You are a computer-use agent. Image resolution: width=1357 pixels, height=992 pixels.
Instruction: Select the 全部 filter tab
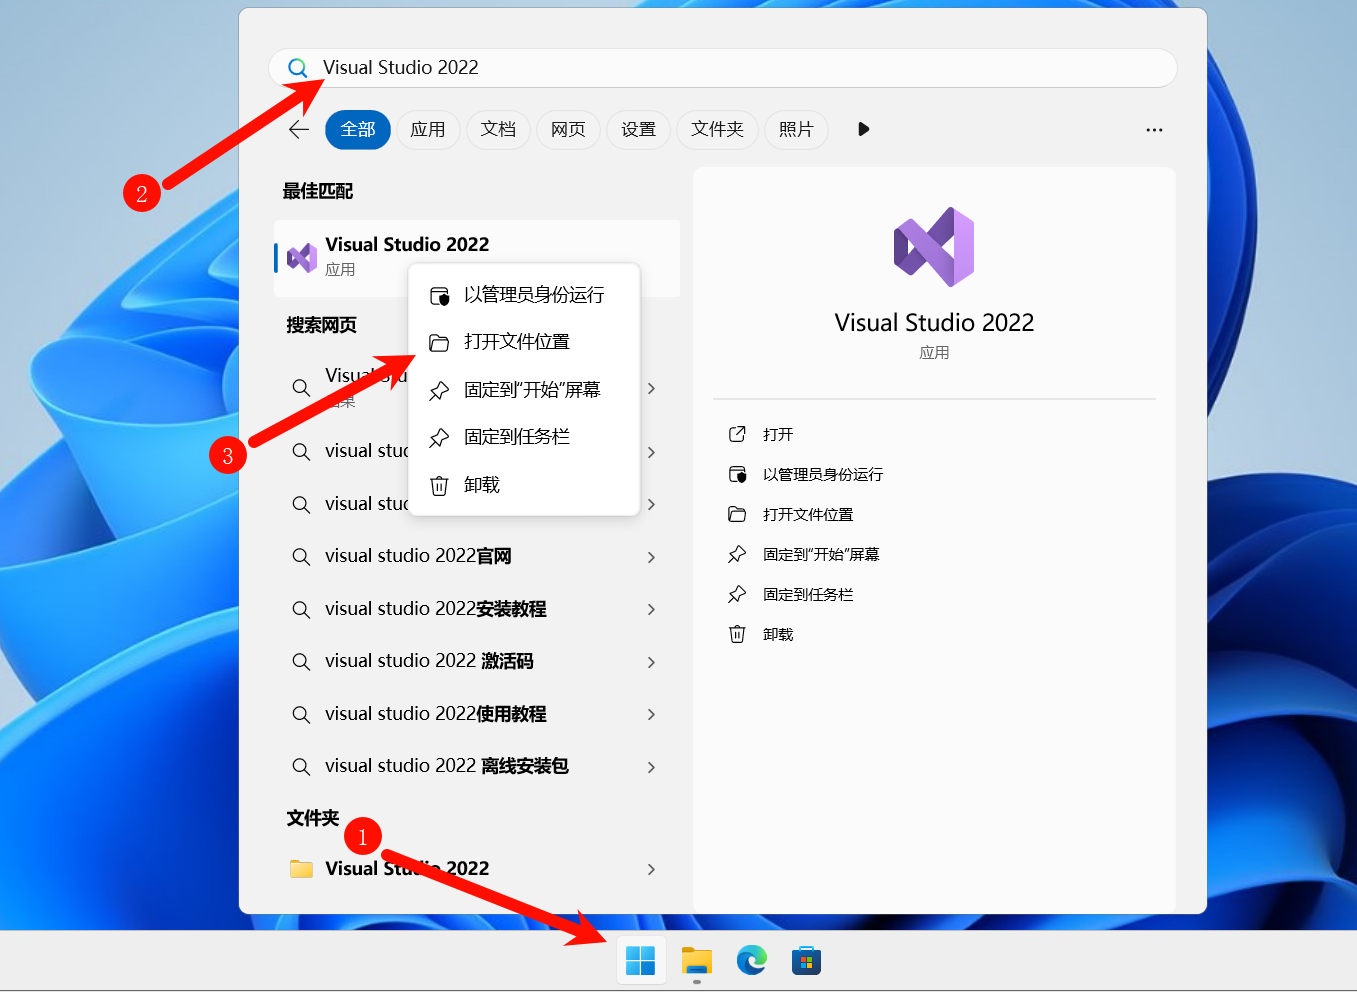pyautogui.click(x=358, y=129)
